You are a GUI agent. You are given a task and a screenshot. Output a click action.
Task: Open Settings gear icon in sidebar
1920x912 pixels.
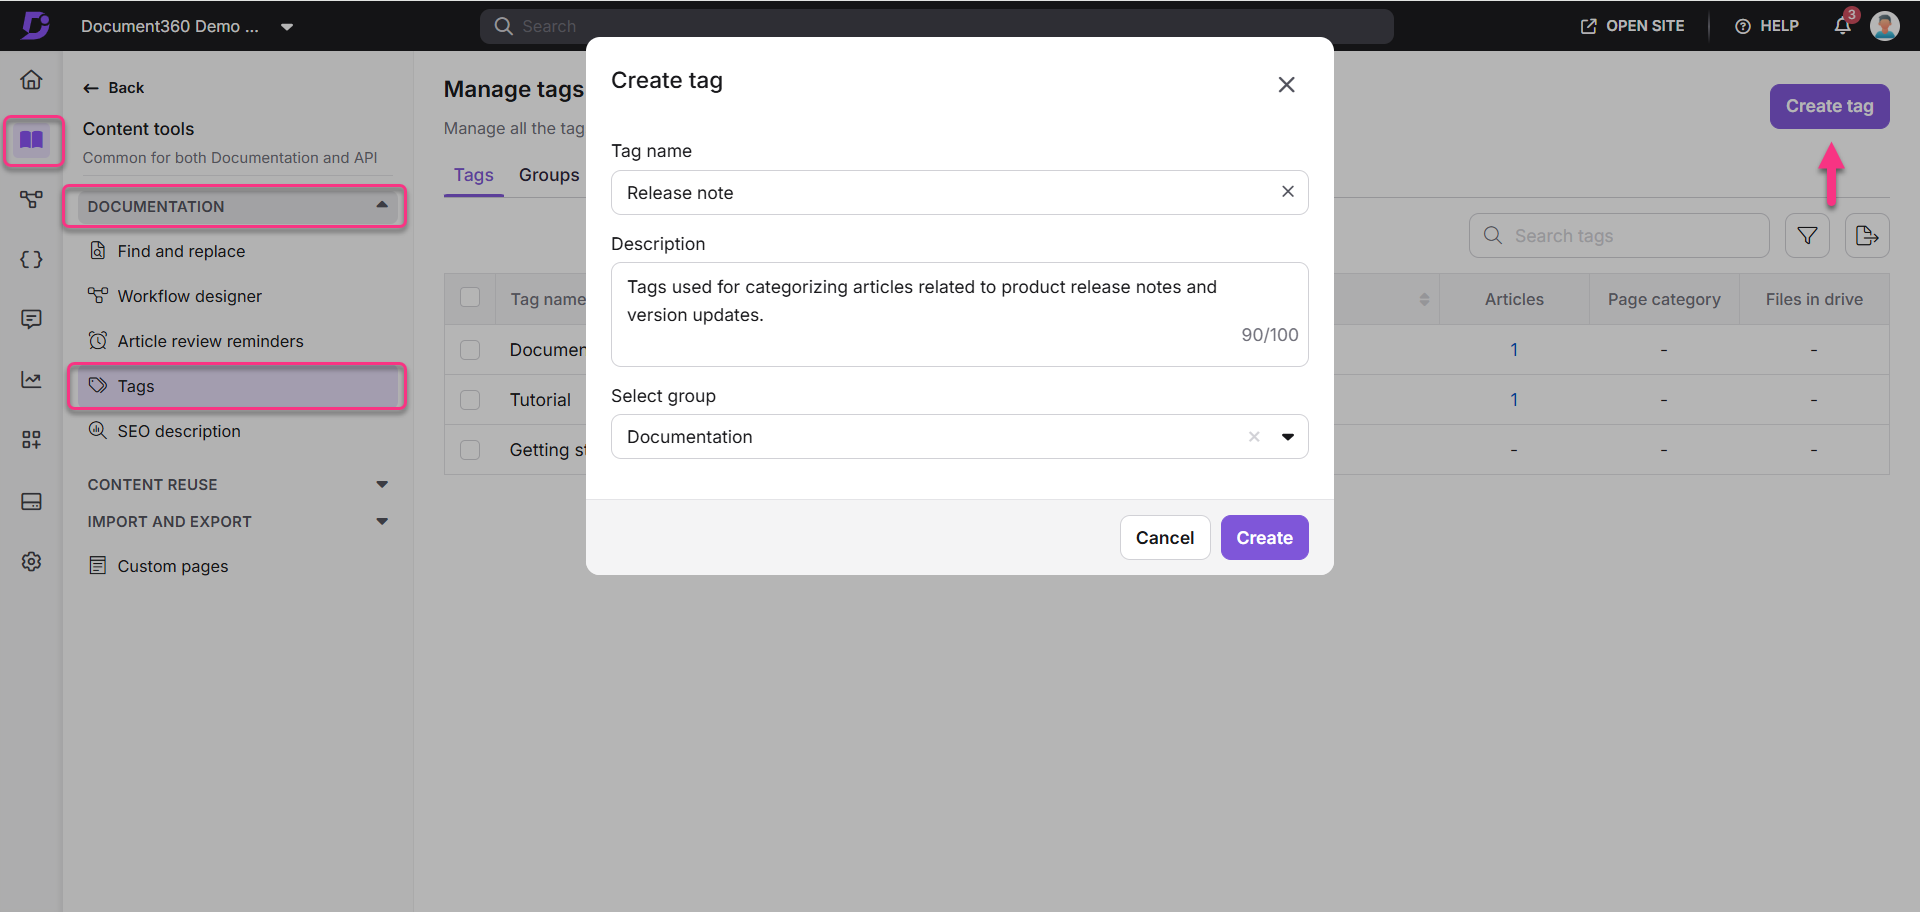(32, 562)
